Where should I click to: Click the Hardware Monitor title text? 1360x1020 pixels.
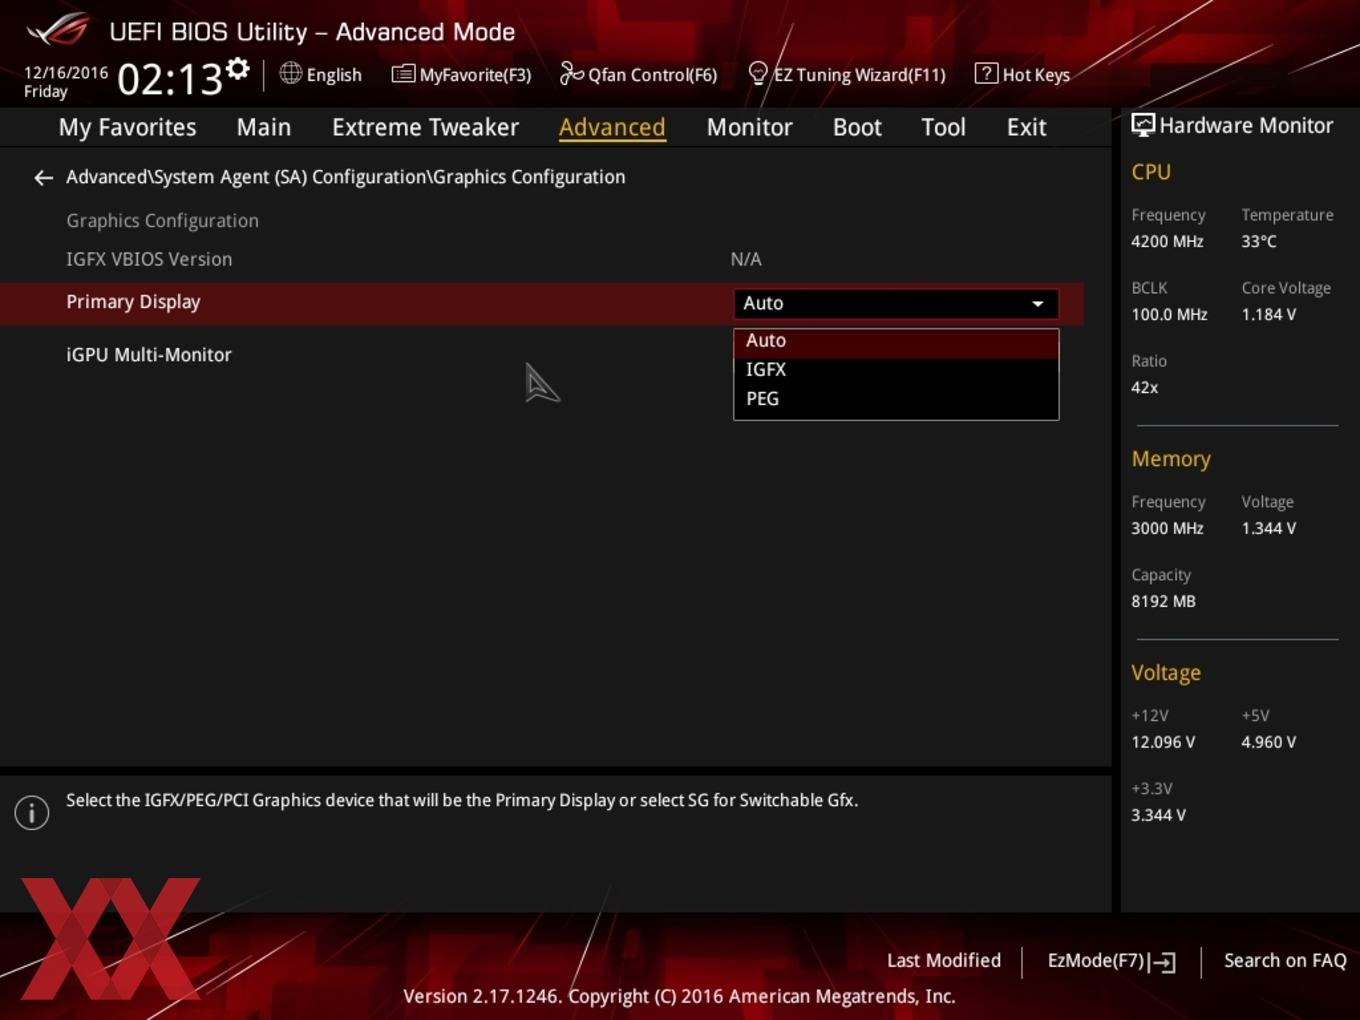(x=1246, y=126)
